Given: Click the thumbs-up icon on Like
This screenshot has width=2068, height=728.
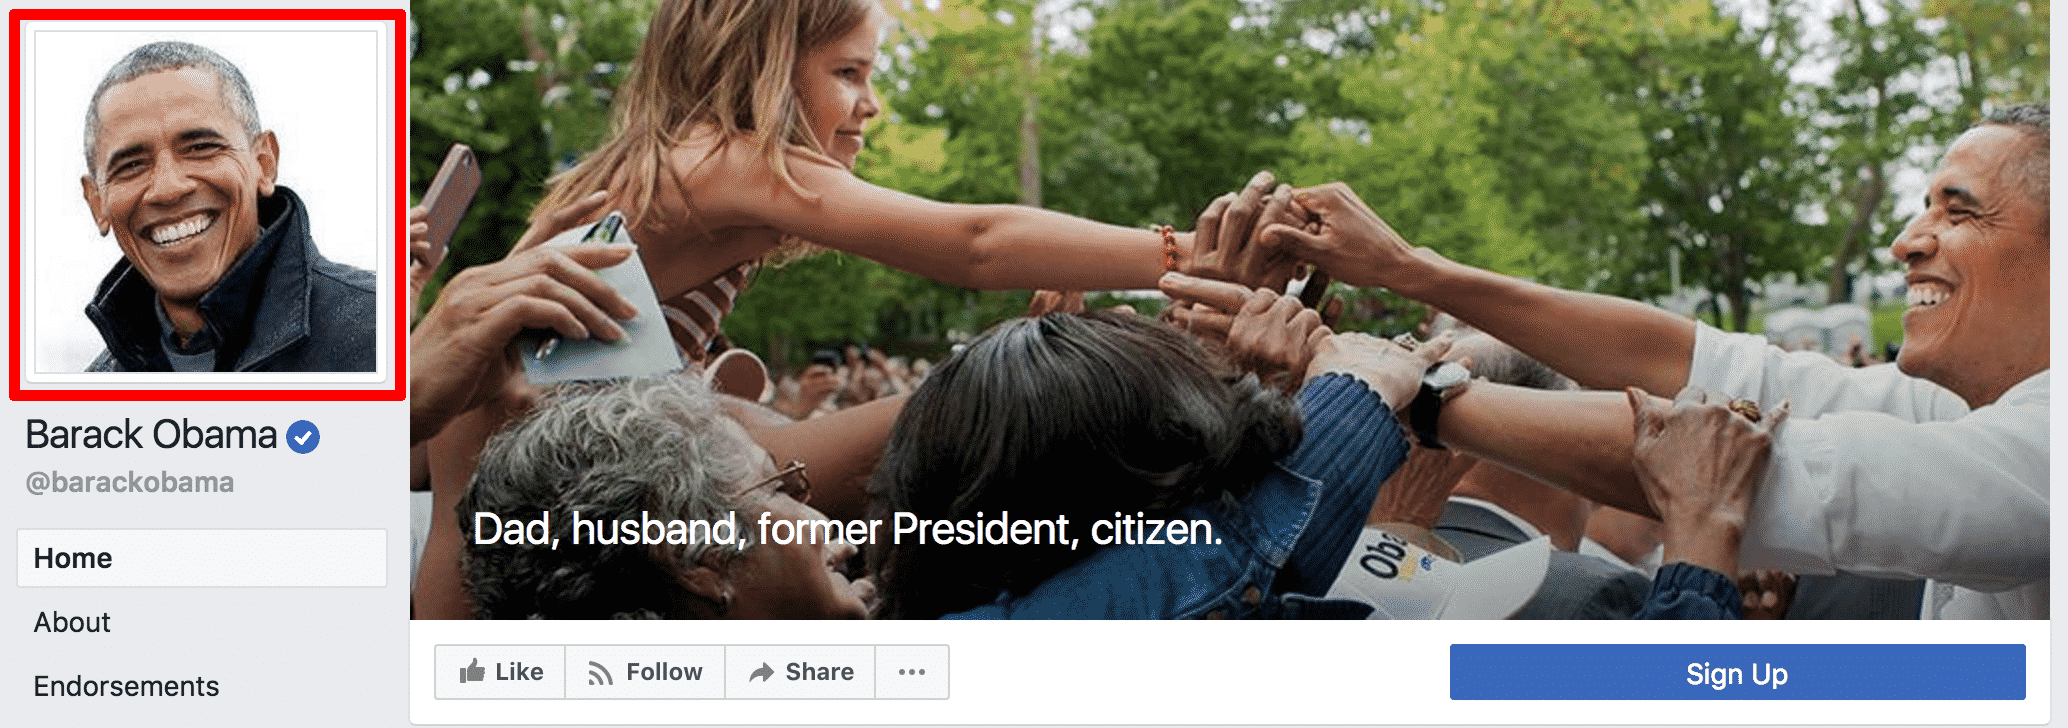Looking at the screenshot, I should pos(472,671).
